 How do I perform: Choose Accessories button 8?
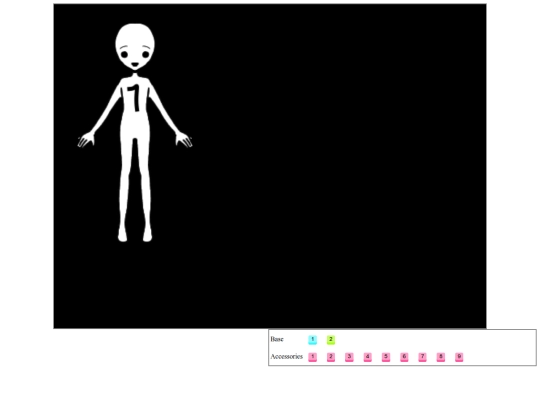440,357
